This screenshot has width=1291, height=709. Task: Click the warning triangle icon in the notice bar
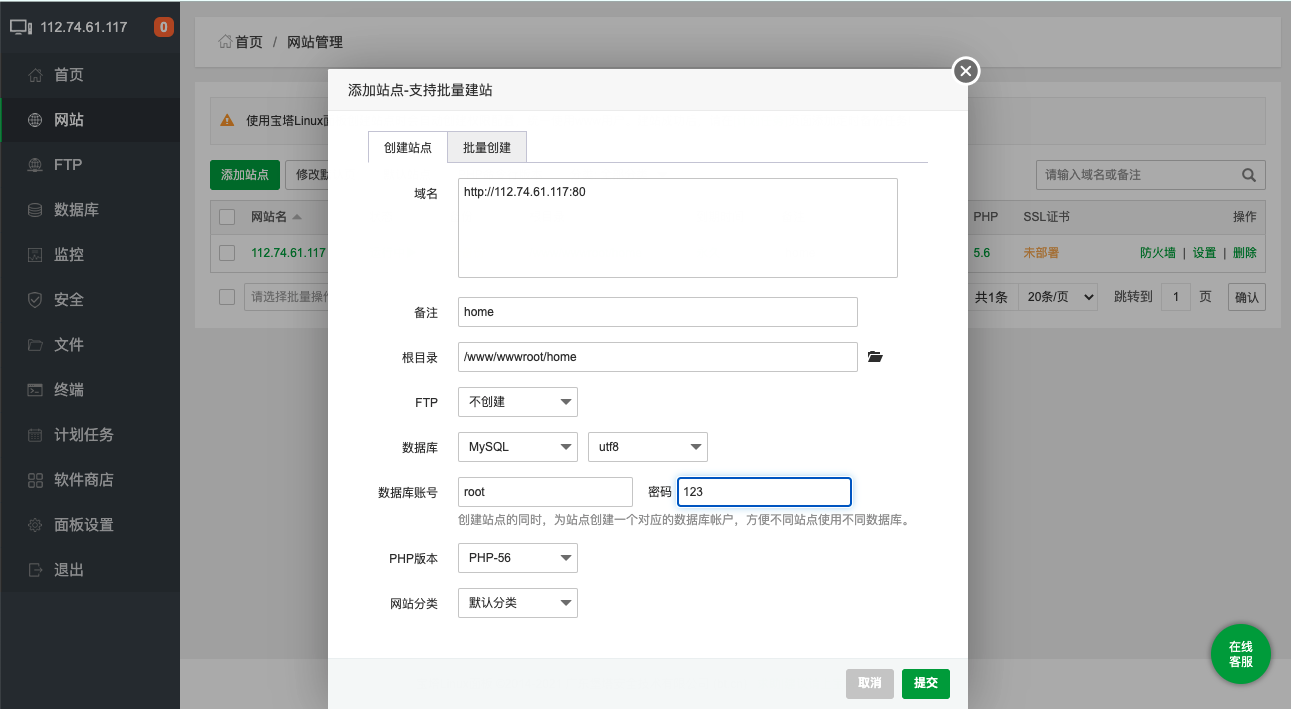(228, 120)
